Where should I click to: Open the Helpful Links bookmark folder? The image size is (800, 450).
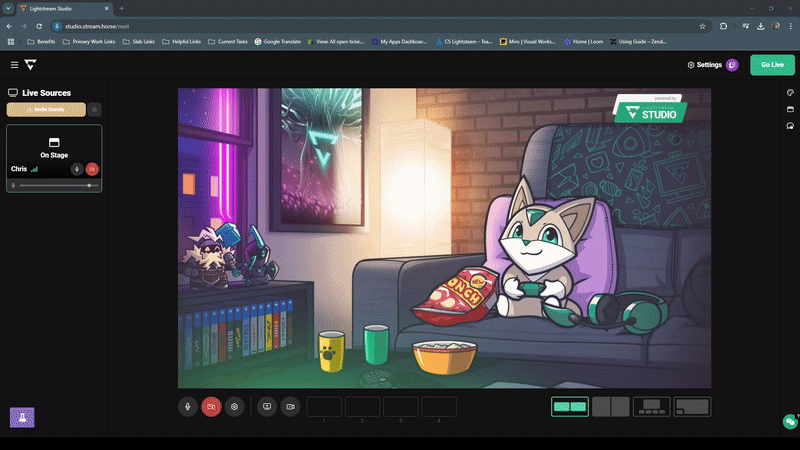point(181,42)
